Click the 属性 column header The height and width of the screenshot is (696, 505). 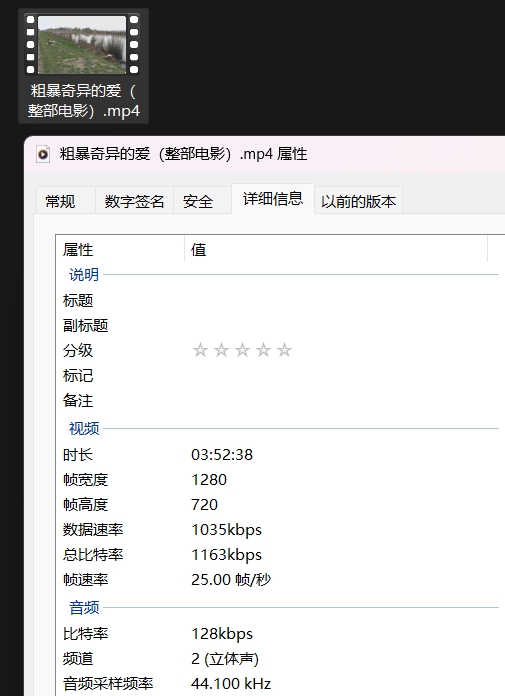(120, 249)
